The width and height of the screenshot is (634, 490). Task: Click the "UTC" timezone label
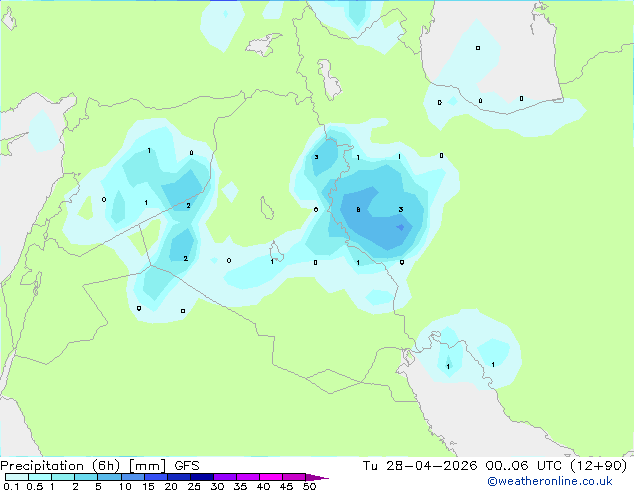tap(549, 466)
